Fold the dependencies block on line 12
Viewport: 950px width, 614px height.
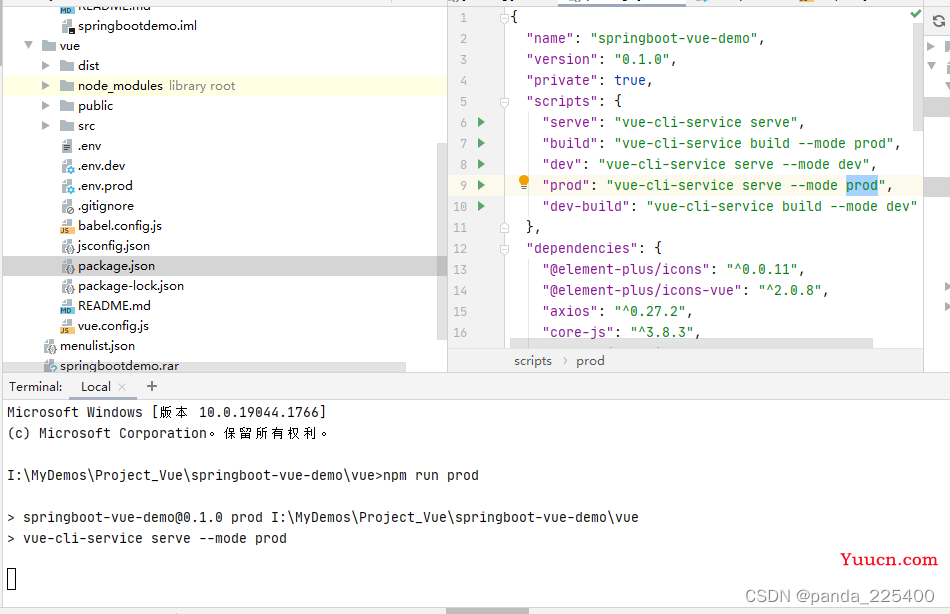504,249
